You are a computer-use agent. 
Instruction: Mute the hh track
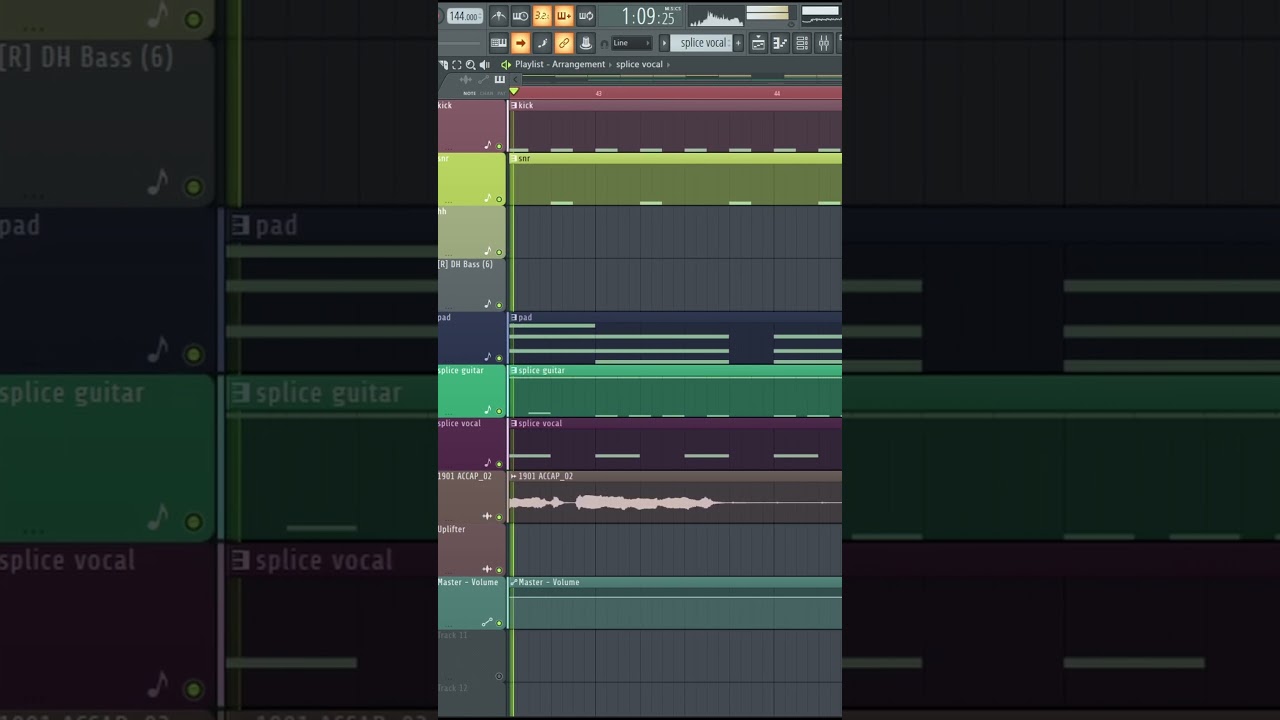[499, 252]
